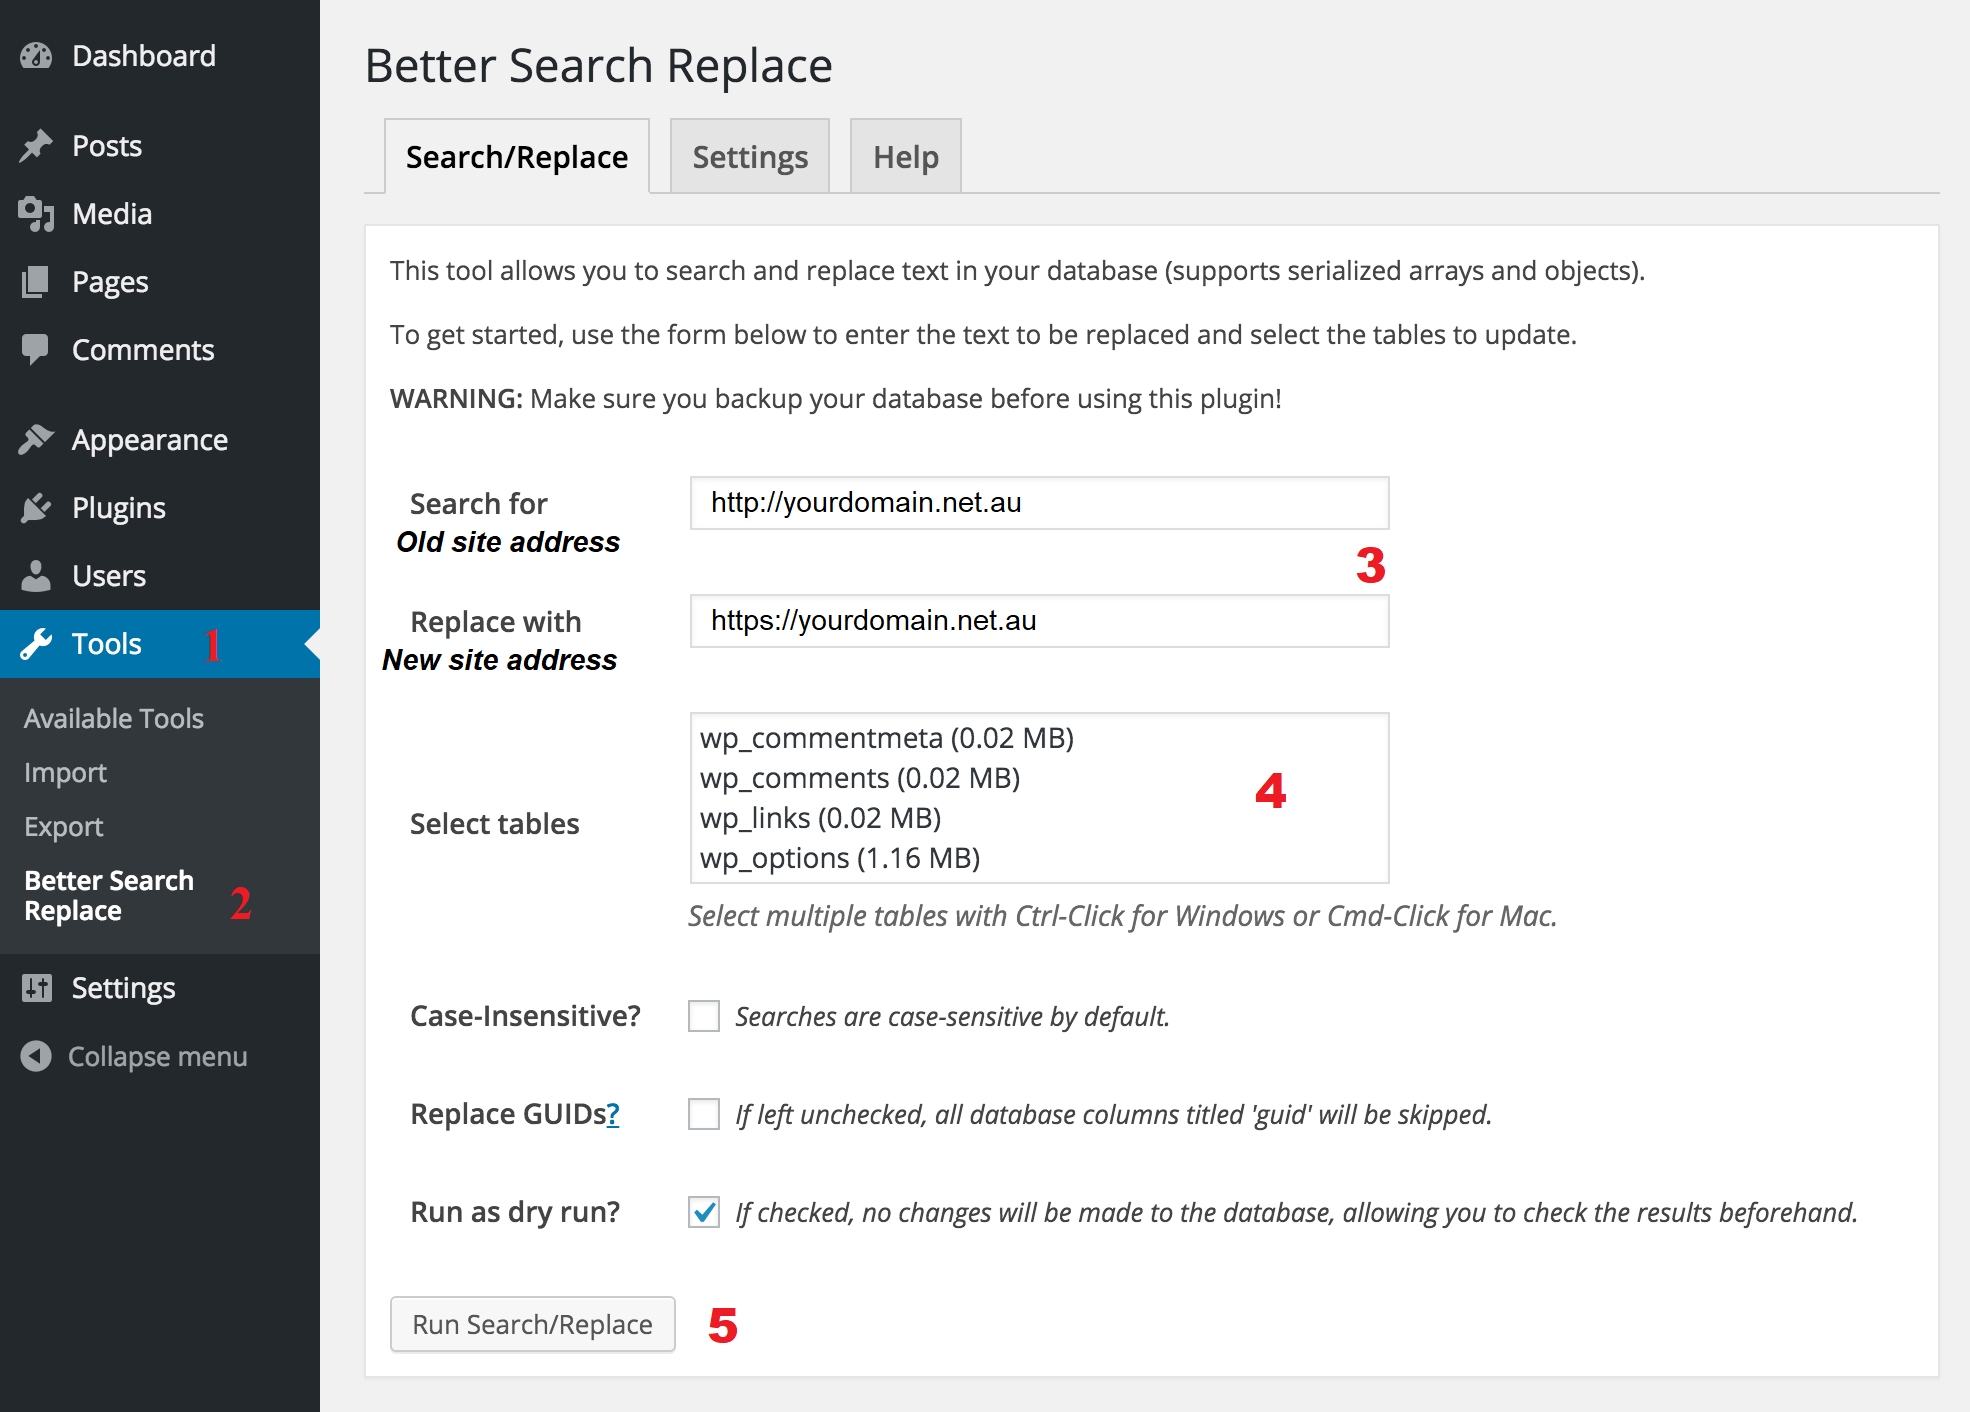Open the Plugins menu label
Screen dimensions: 1970x1412
pos(119,508)
